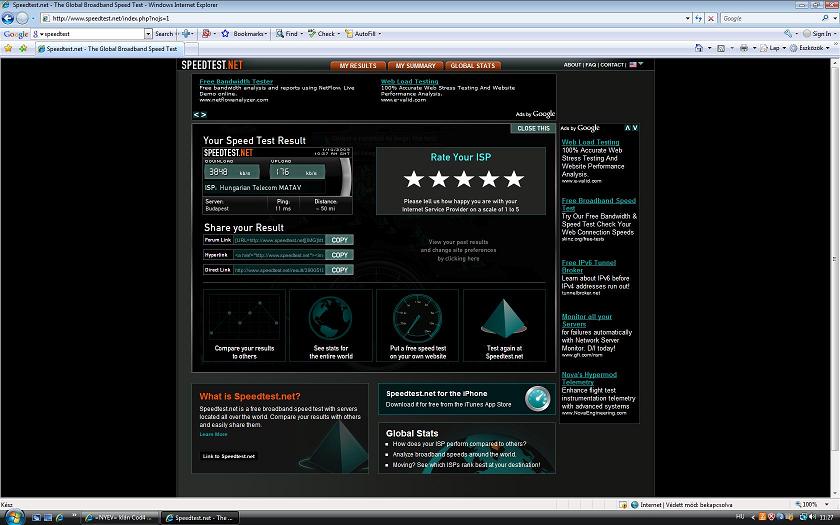Click the Google Toolbar wrench settings icon
The image size is (840, 525).
click(x=788, y=33)
